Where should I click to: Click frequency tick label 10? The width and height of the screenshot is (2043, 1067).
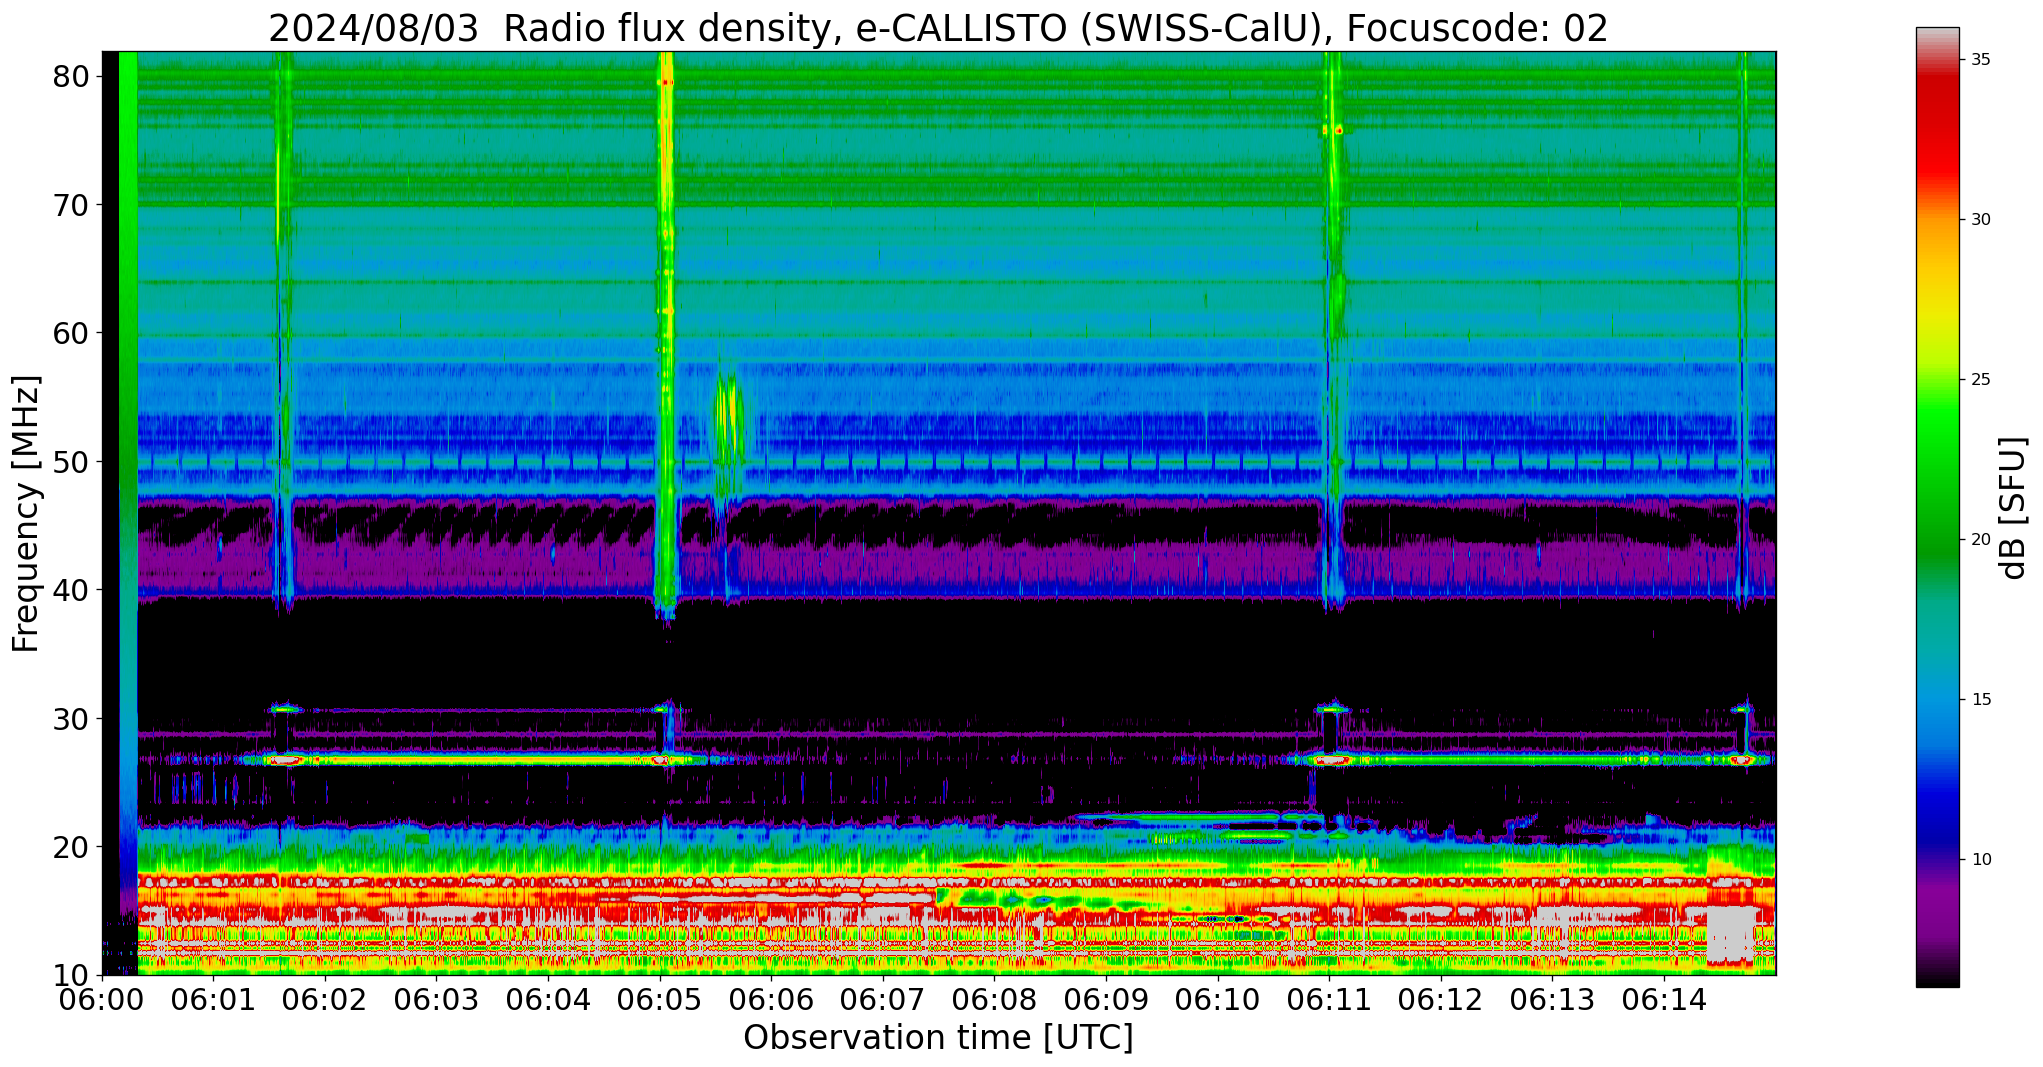[x=72, y=975]
